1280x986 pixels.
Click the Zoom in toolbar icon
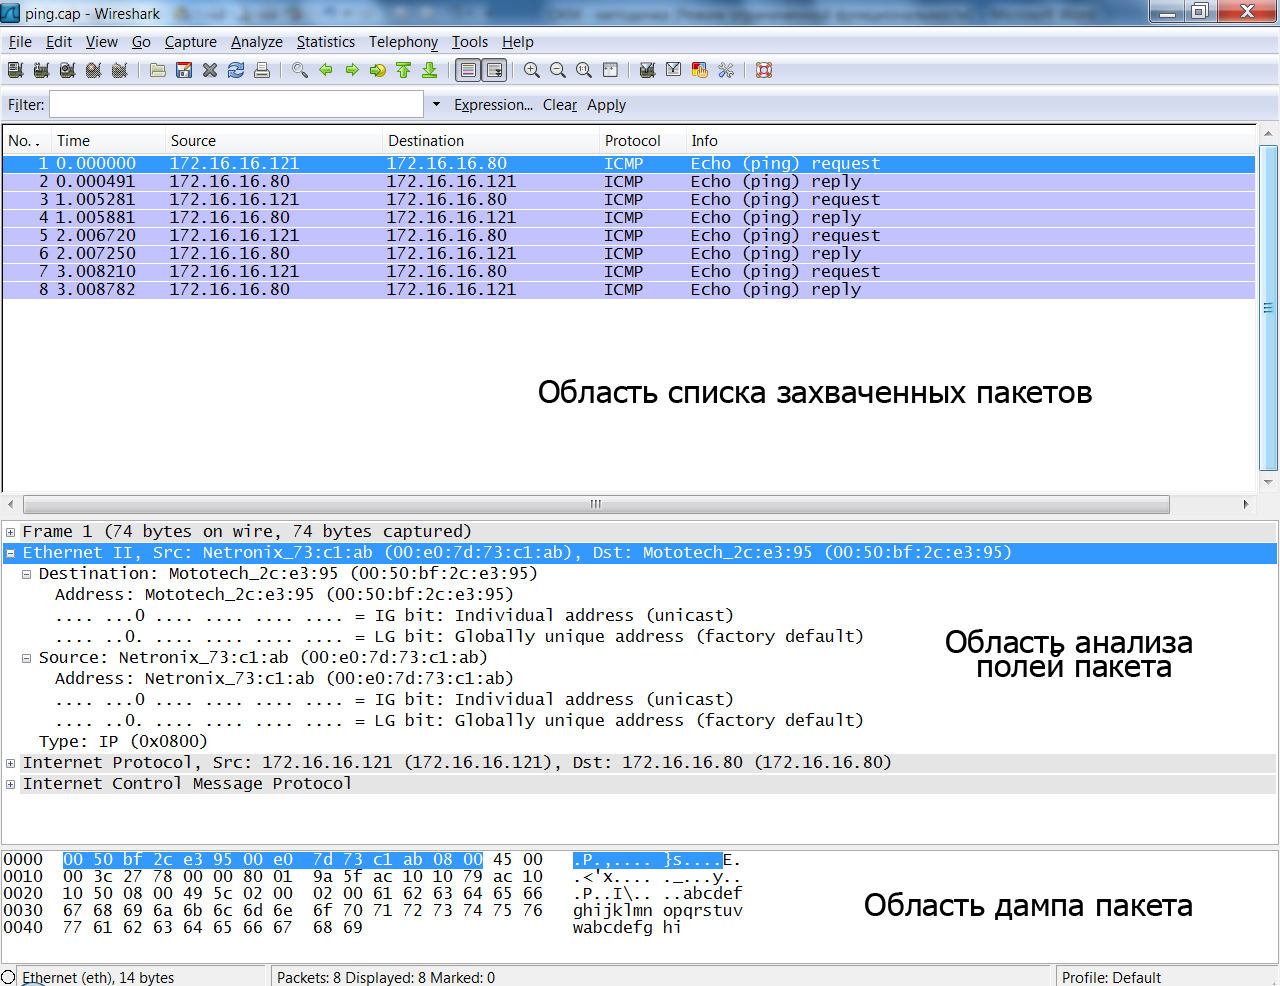pyautogui.click(x=532, y=70)
